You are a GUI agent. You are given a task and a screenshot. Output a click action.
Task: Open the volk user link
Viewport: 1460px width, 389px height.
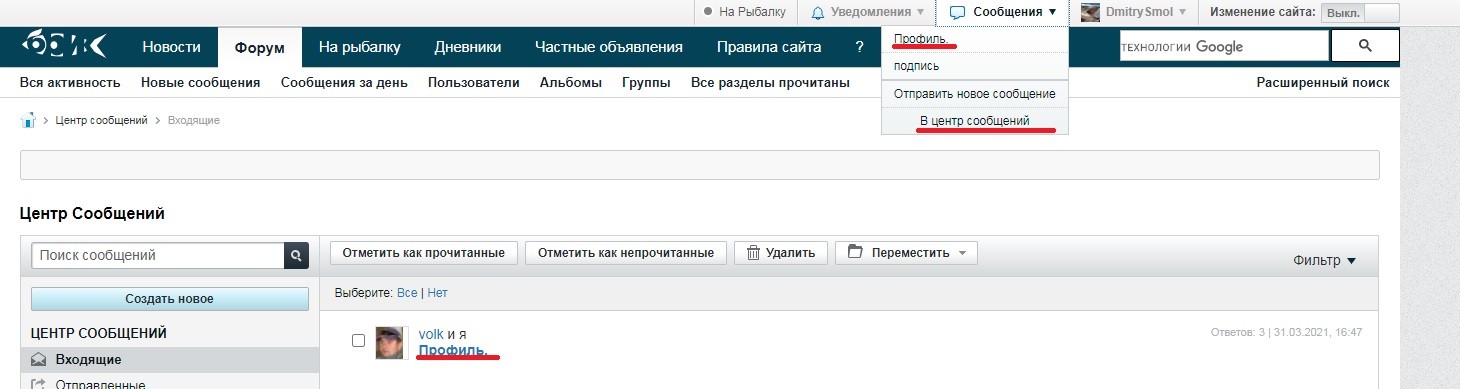431,334
